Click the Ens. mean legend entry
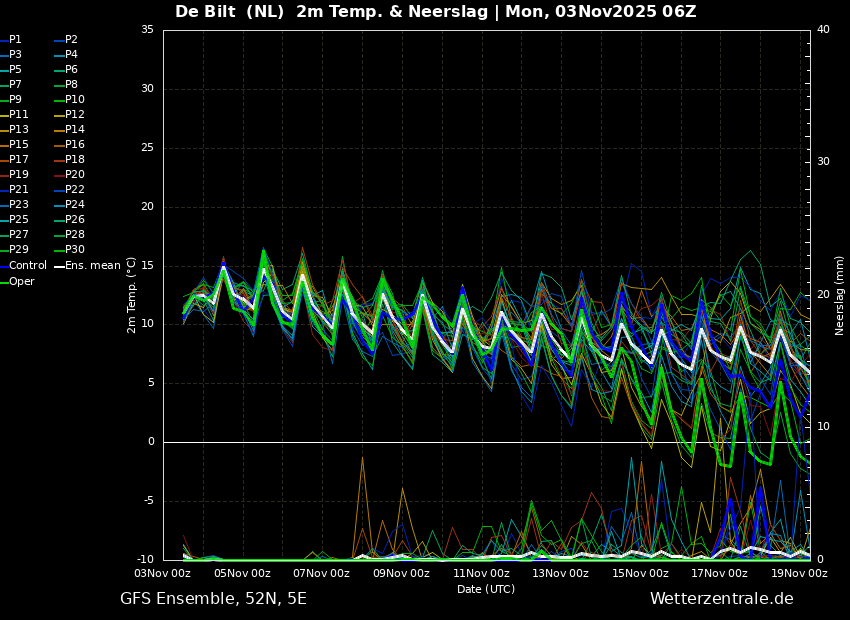The width and height of the screenshot is (850, 620). coord(93,266)
